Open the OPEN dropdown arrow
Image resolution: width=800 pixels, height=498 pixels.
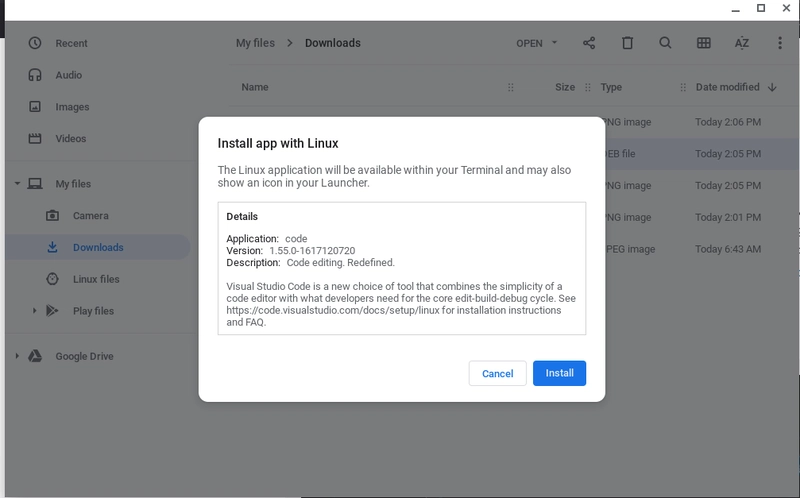(x=555, y=43)
